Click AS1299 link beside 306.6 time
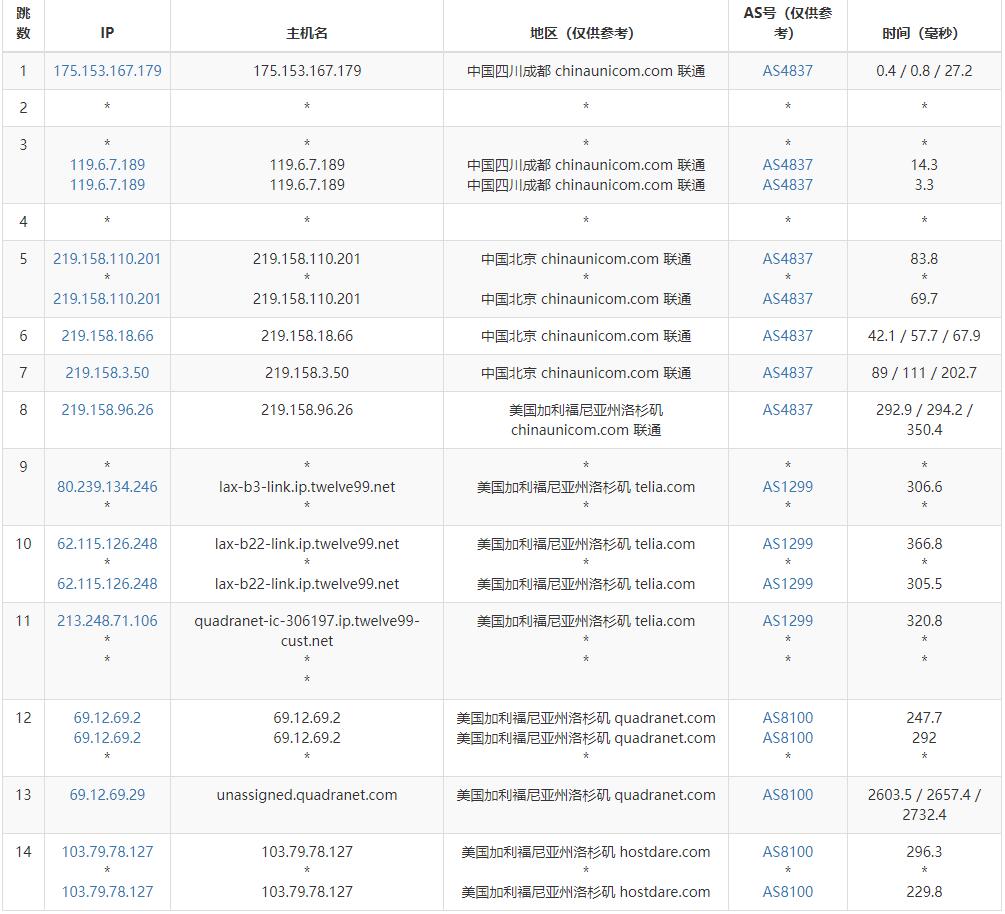 click(787, 487)
